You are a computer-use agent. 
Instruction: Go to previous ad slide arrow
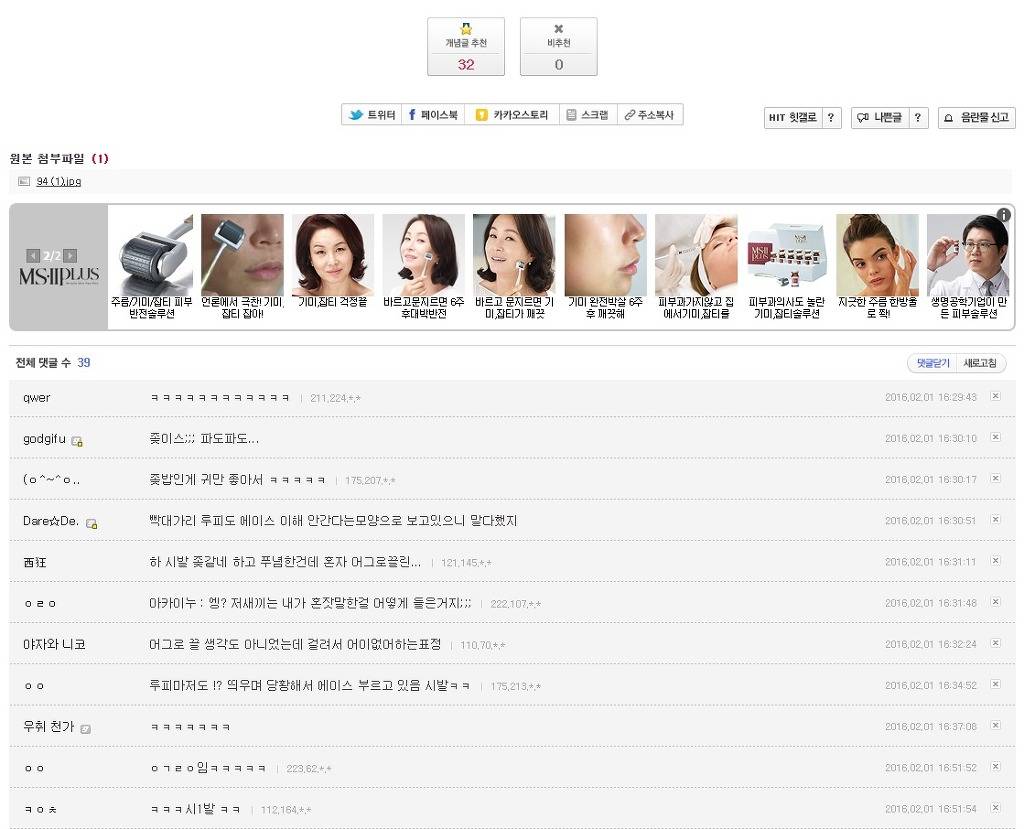(x=33, y=256)
